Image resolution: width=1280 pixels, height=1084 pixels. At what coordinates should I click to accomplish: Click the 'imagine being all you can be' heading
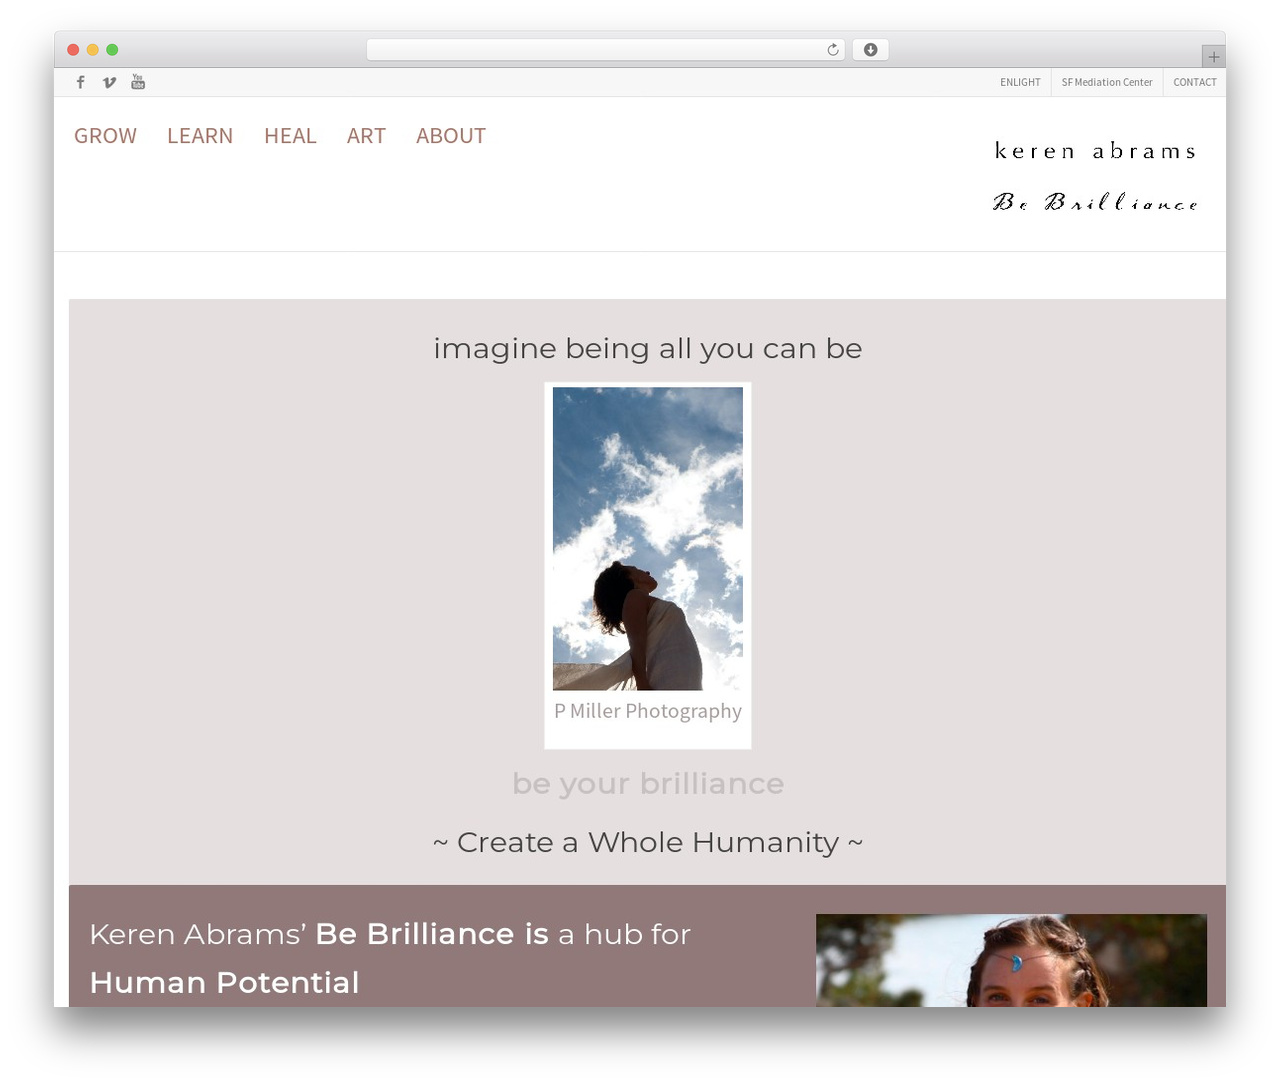(648, 348)
